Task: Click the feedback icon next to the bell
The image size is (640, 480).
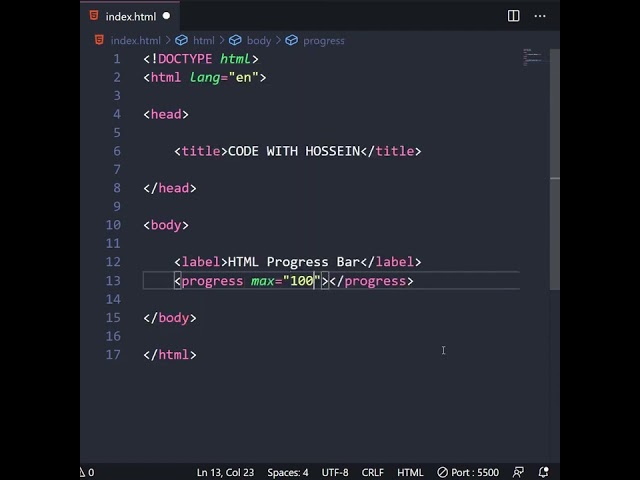Action: (x=518, y=472)
